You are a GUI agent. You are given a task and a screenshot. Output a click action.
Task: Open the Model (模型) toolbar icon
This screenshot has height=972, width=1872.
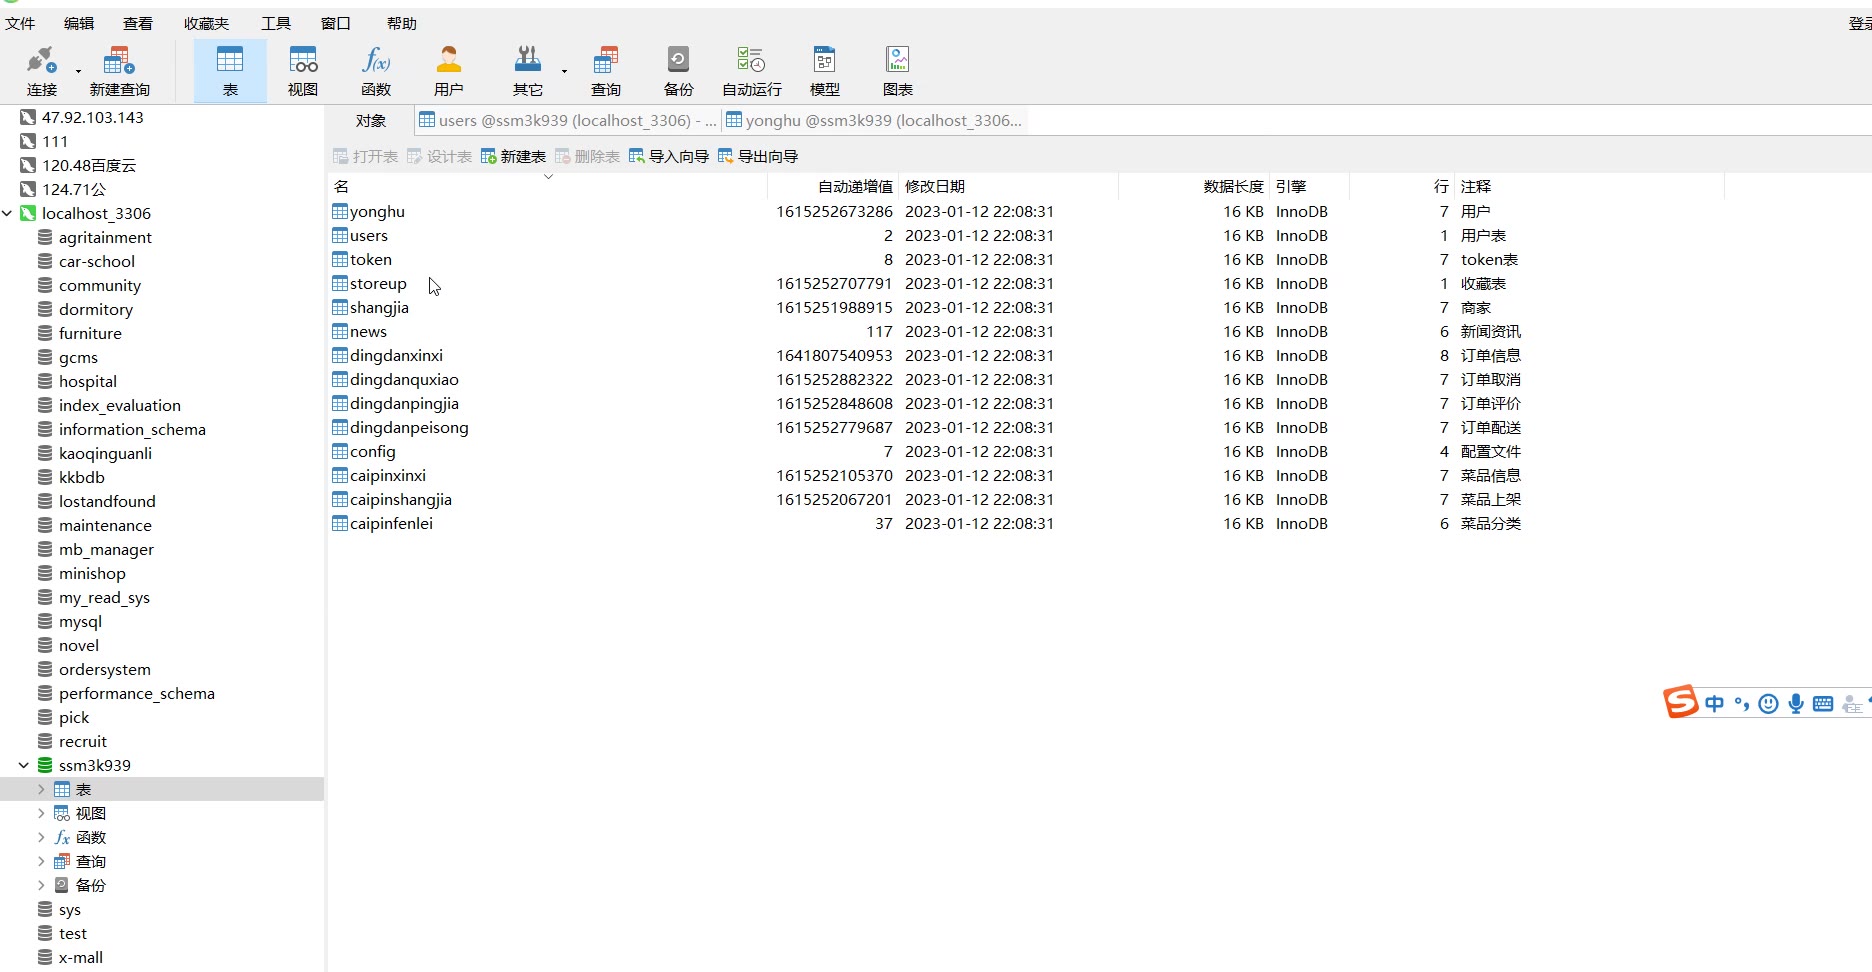coord(825,61)
